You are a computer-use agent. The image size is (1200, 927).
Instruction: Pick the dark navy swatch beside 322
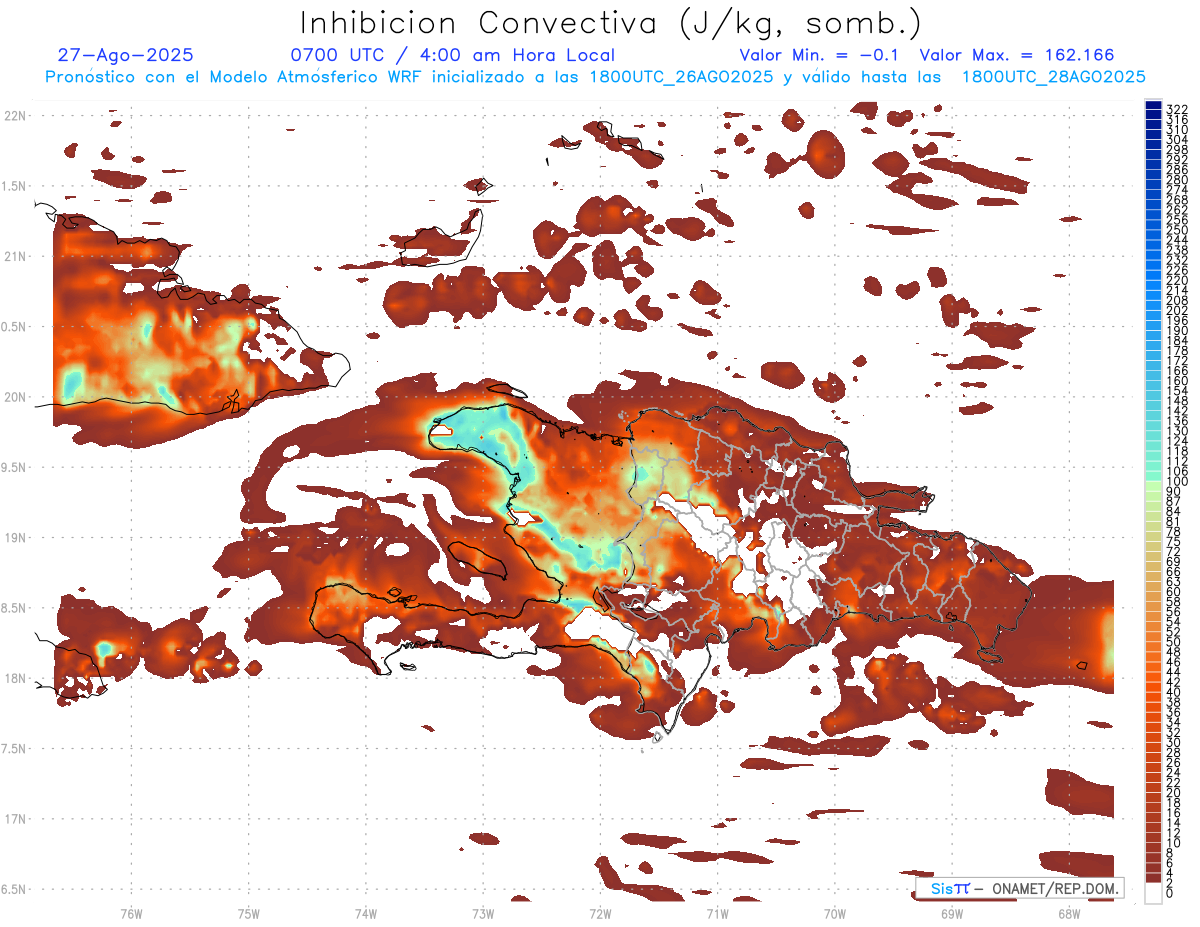[1154, 106]
